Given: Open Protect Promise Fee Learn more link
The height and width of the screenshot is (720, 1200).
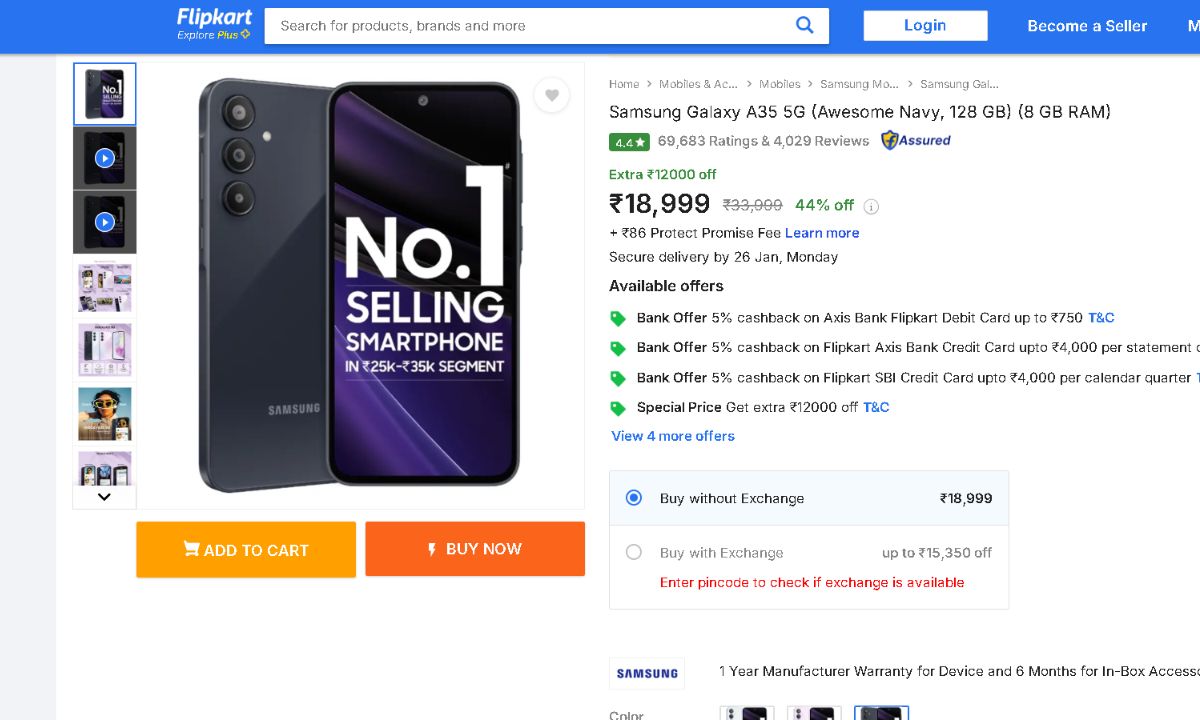Looking at the screenshot, I should [822, 233].
